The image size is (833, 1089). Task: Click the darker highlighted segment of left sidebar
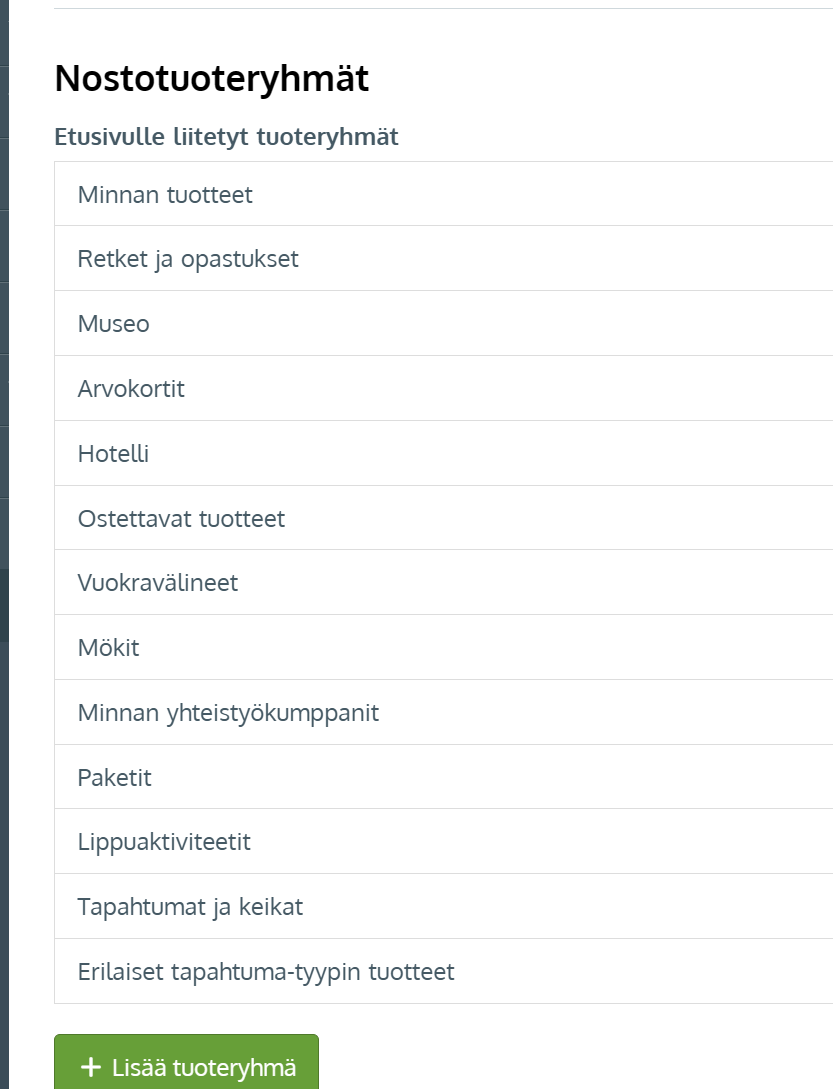4,606
